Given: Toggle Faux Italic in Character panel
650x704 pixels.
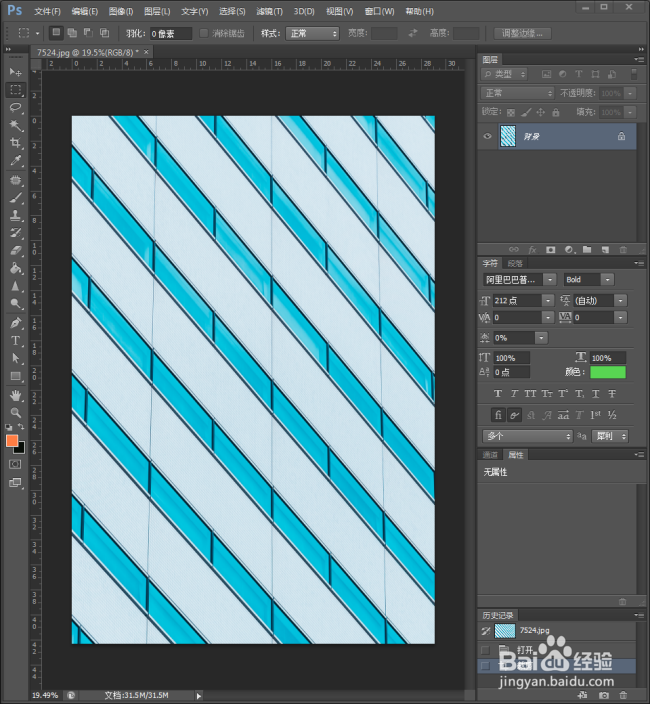Looking at the screenshot, I should click(x=514, y=394).
